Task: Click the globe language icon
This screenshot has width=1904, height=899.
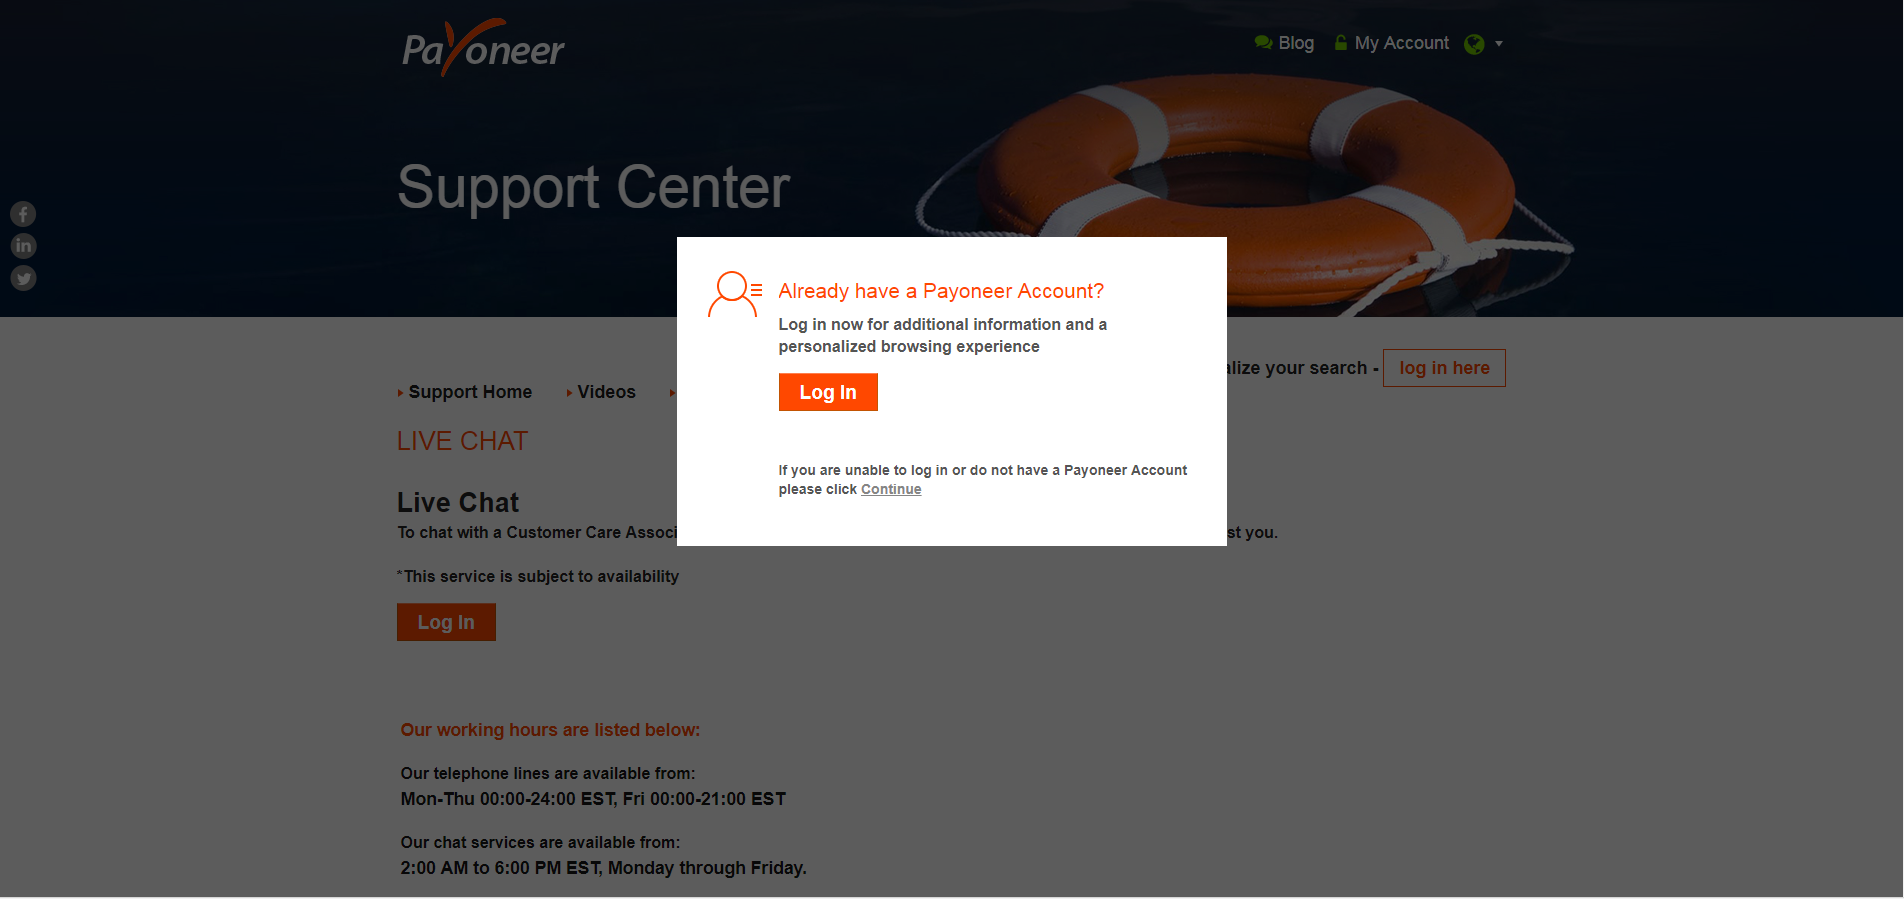Action: point(1474,44)
